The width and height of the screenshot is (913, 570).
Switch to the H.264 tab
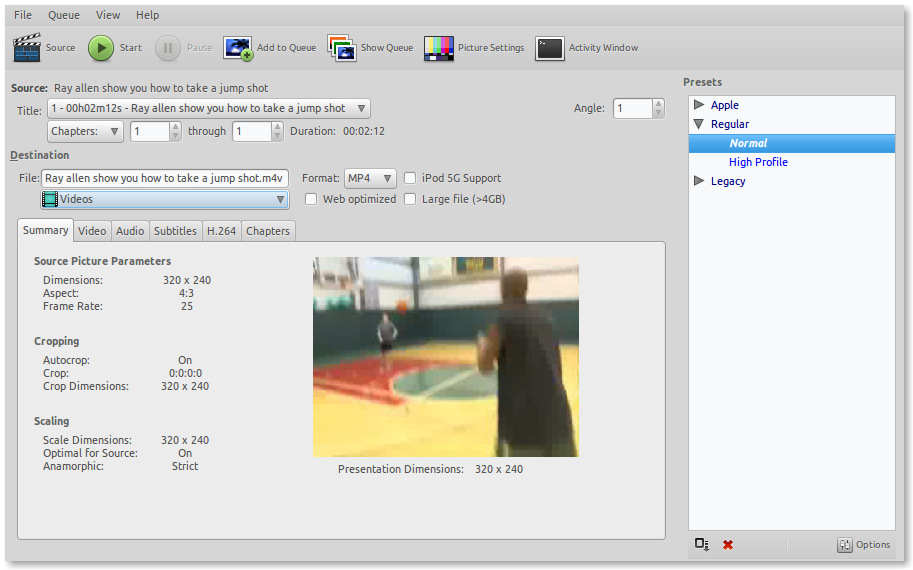[221, 231]
